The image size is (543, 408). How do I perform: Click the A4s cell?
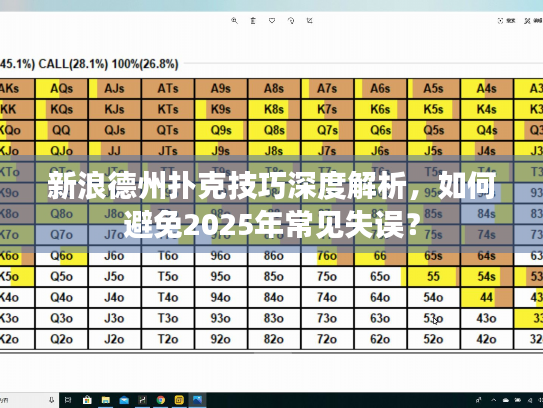tap(487, 88)
